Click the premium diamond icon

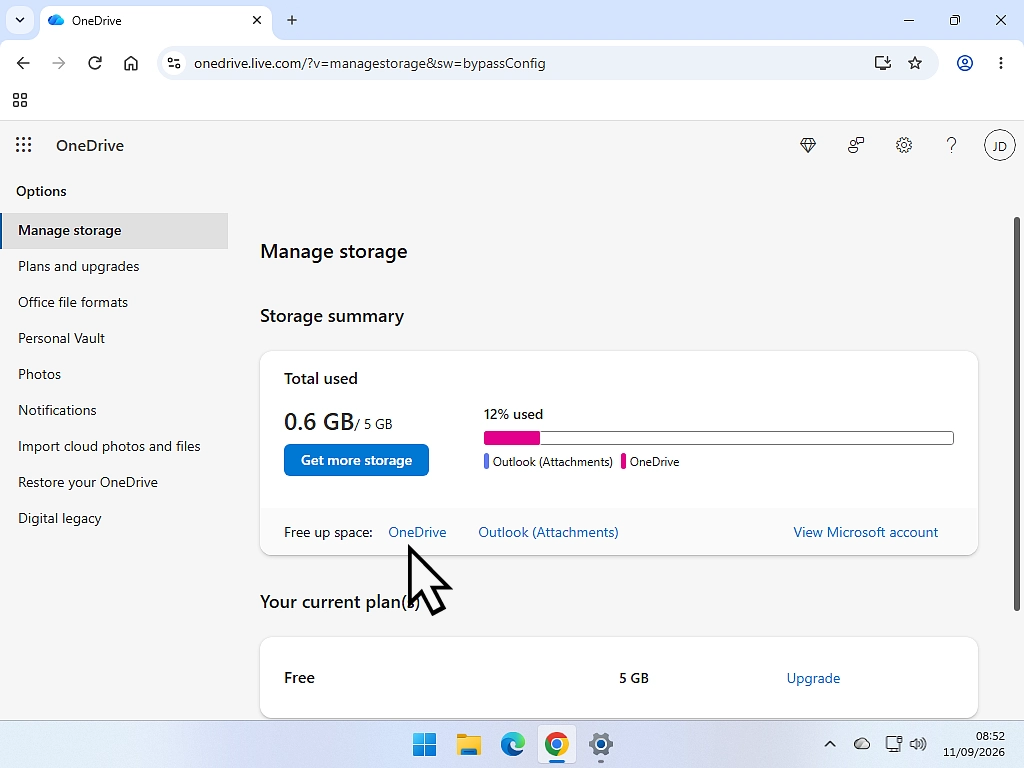pyautogui.click(x=808, y=145)
